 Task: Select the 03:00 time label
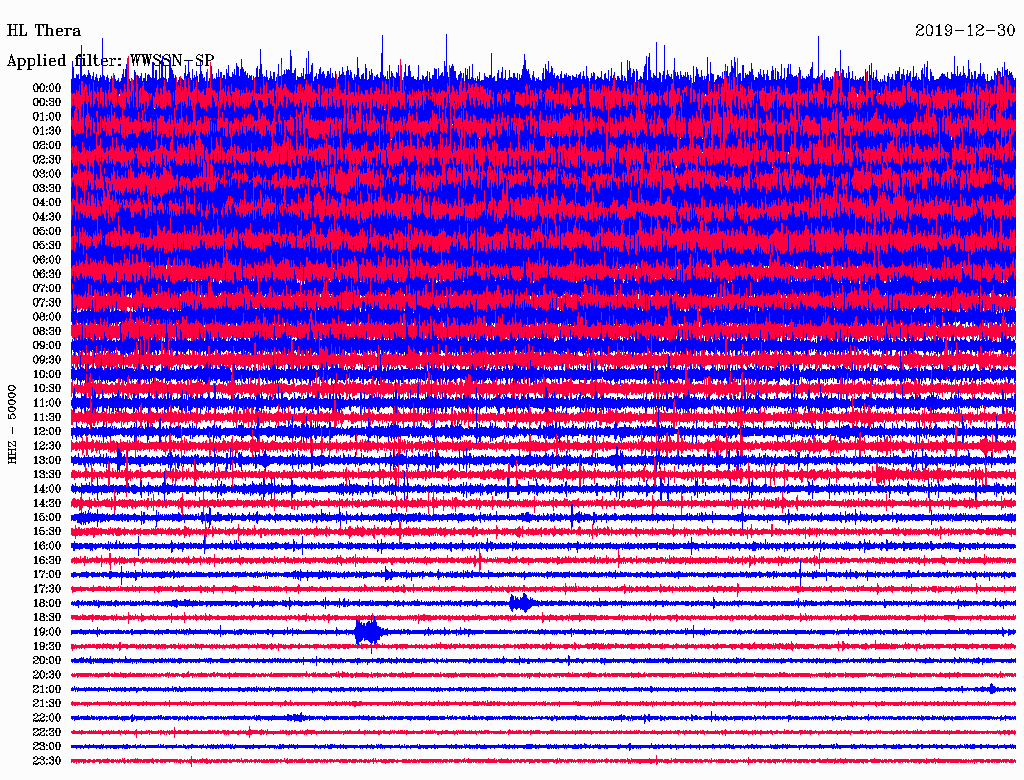tap(47, 174)
